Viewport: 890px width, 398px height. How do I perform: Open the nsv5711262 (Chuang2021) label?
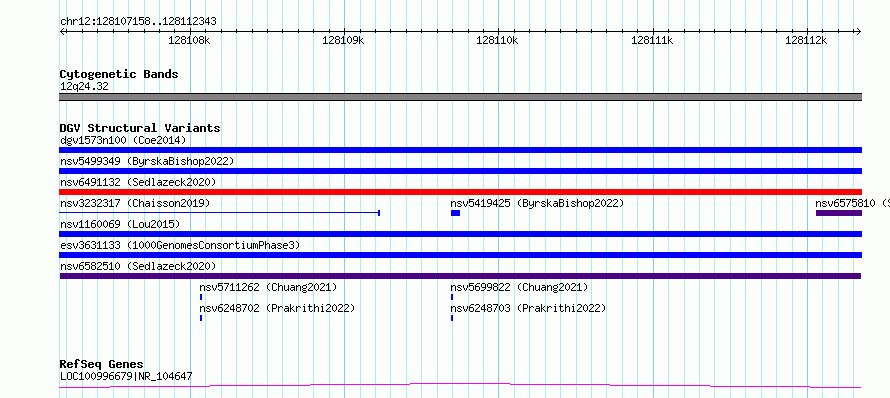coord(268,287)
